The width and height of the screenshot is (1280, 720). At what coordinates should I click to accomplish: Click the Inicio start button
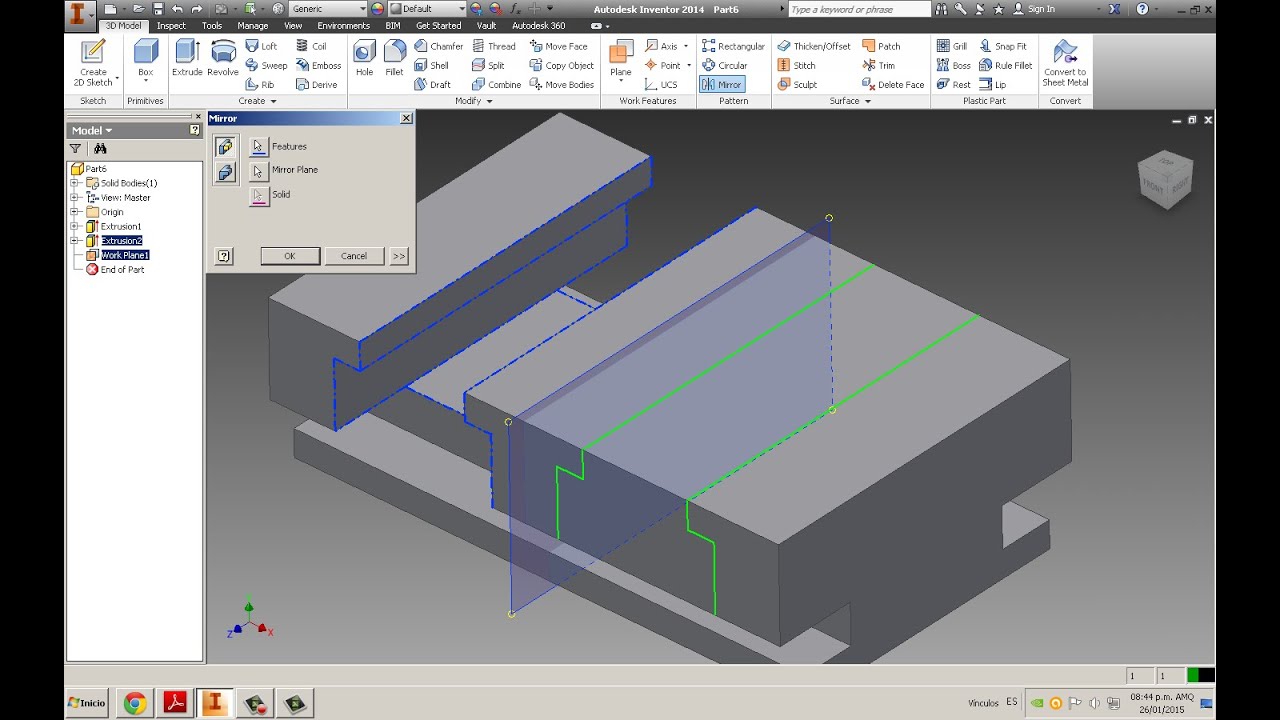[x=87, y=703]
